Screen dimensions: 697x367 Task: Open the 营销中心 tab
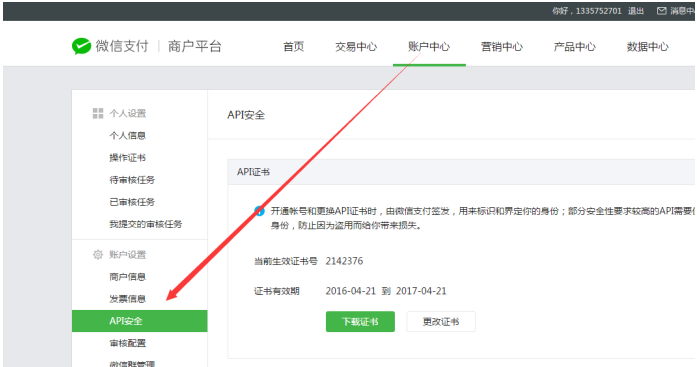pyautogui.click(x=502, y=47)
